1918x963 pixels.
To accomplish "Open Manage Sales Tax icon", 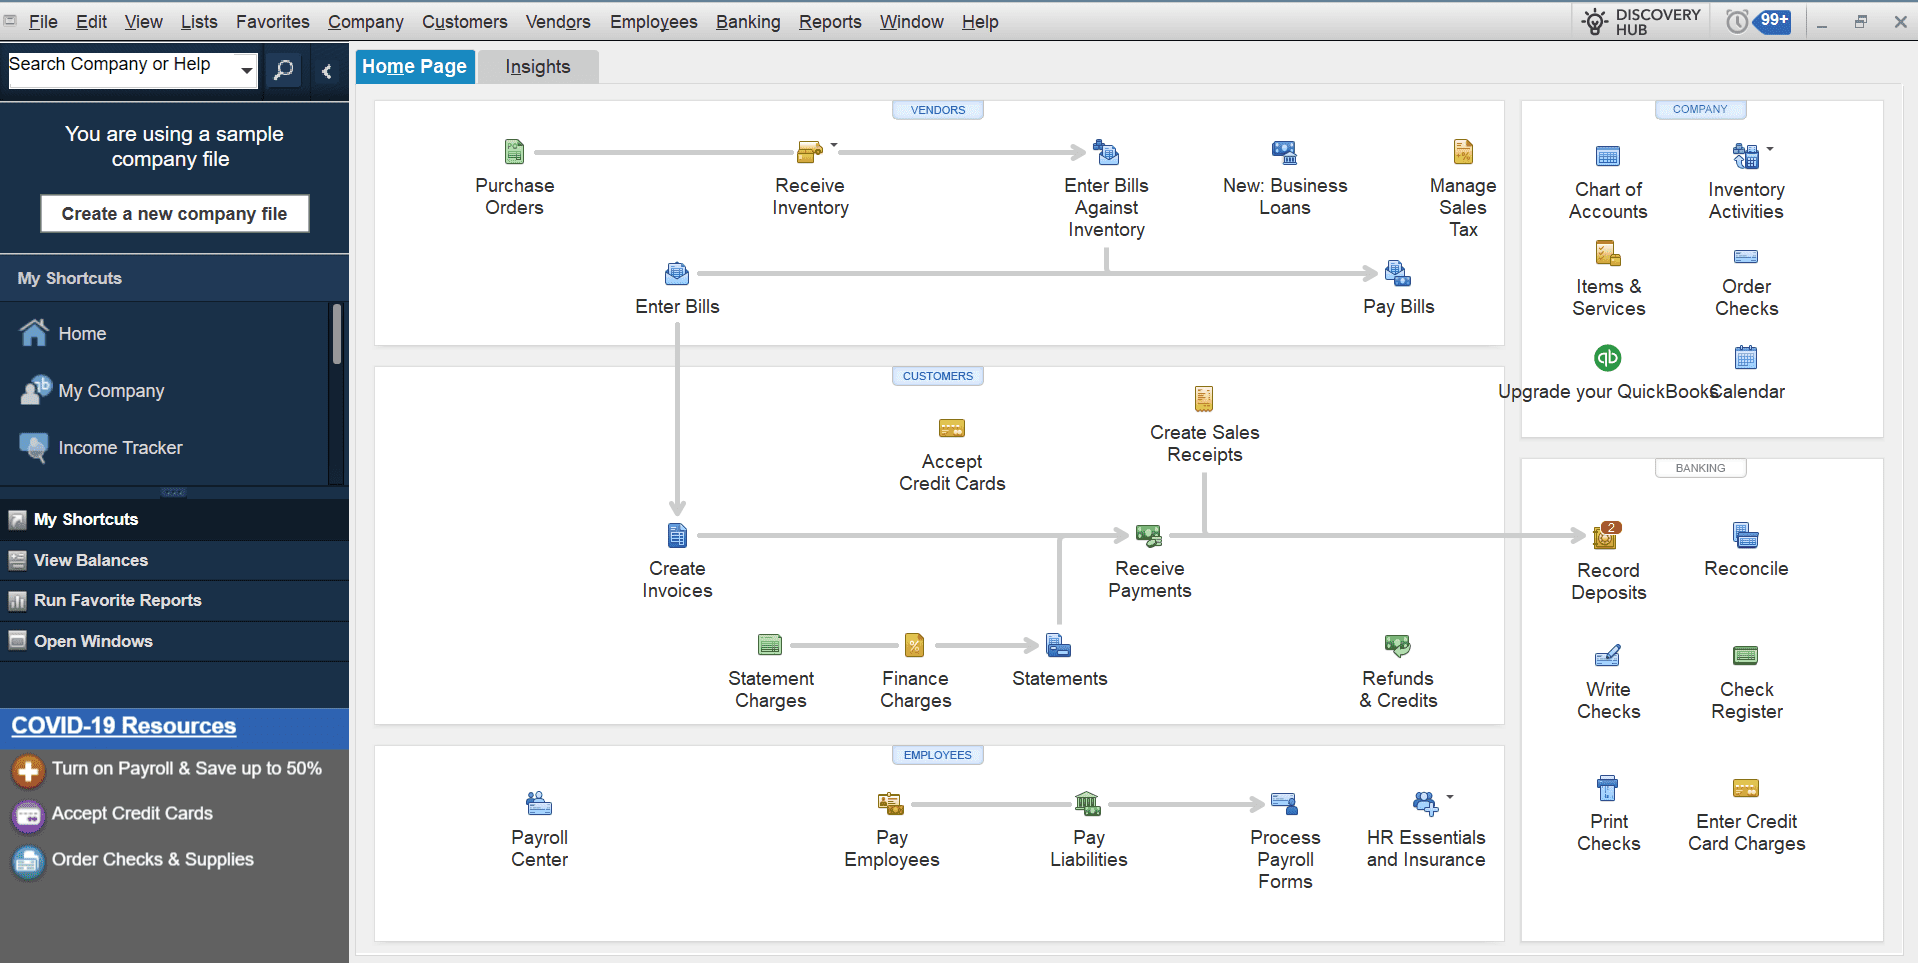I will pyautogui.click(x=1463, y=152).
